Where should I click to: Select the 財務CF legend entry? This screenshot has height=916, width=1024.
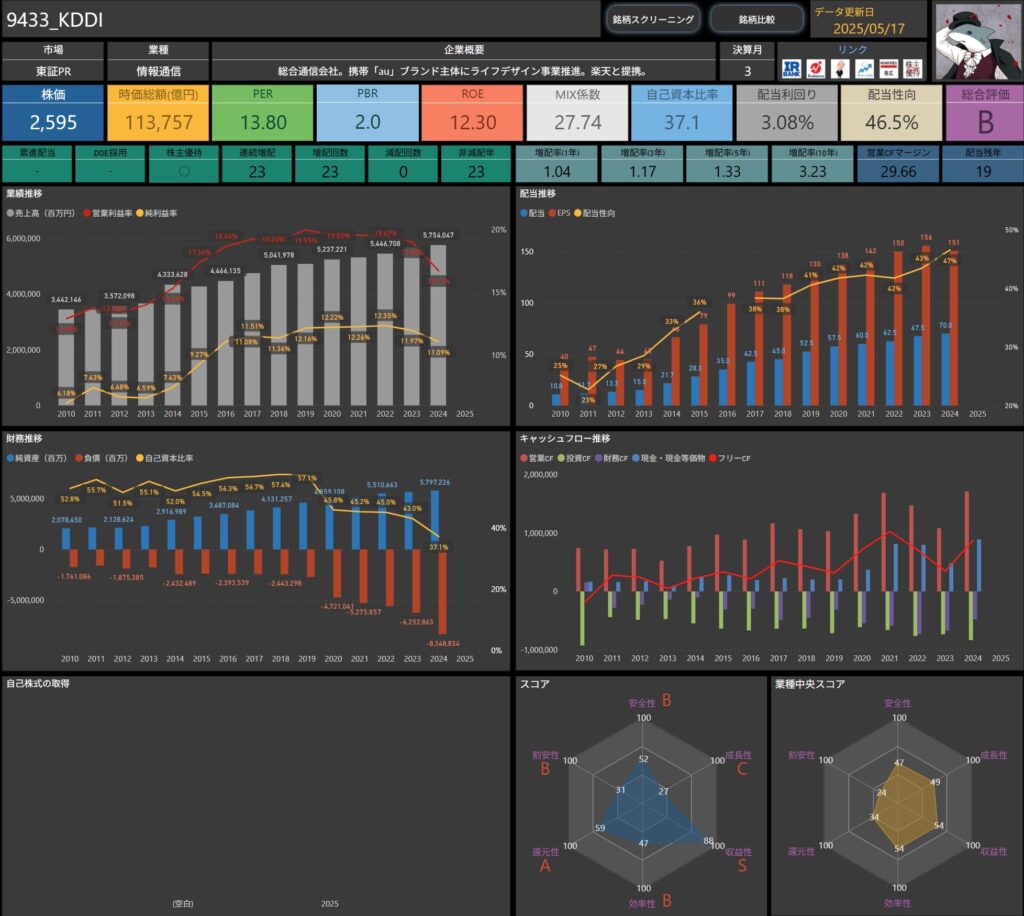click(x=611, y=458)
